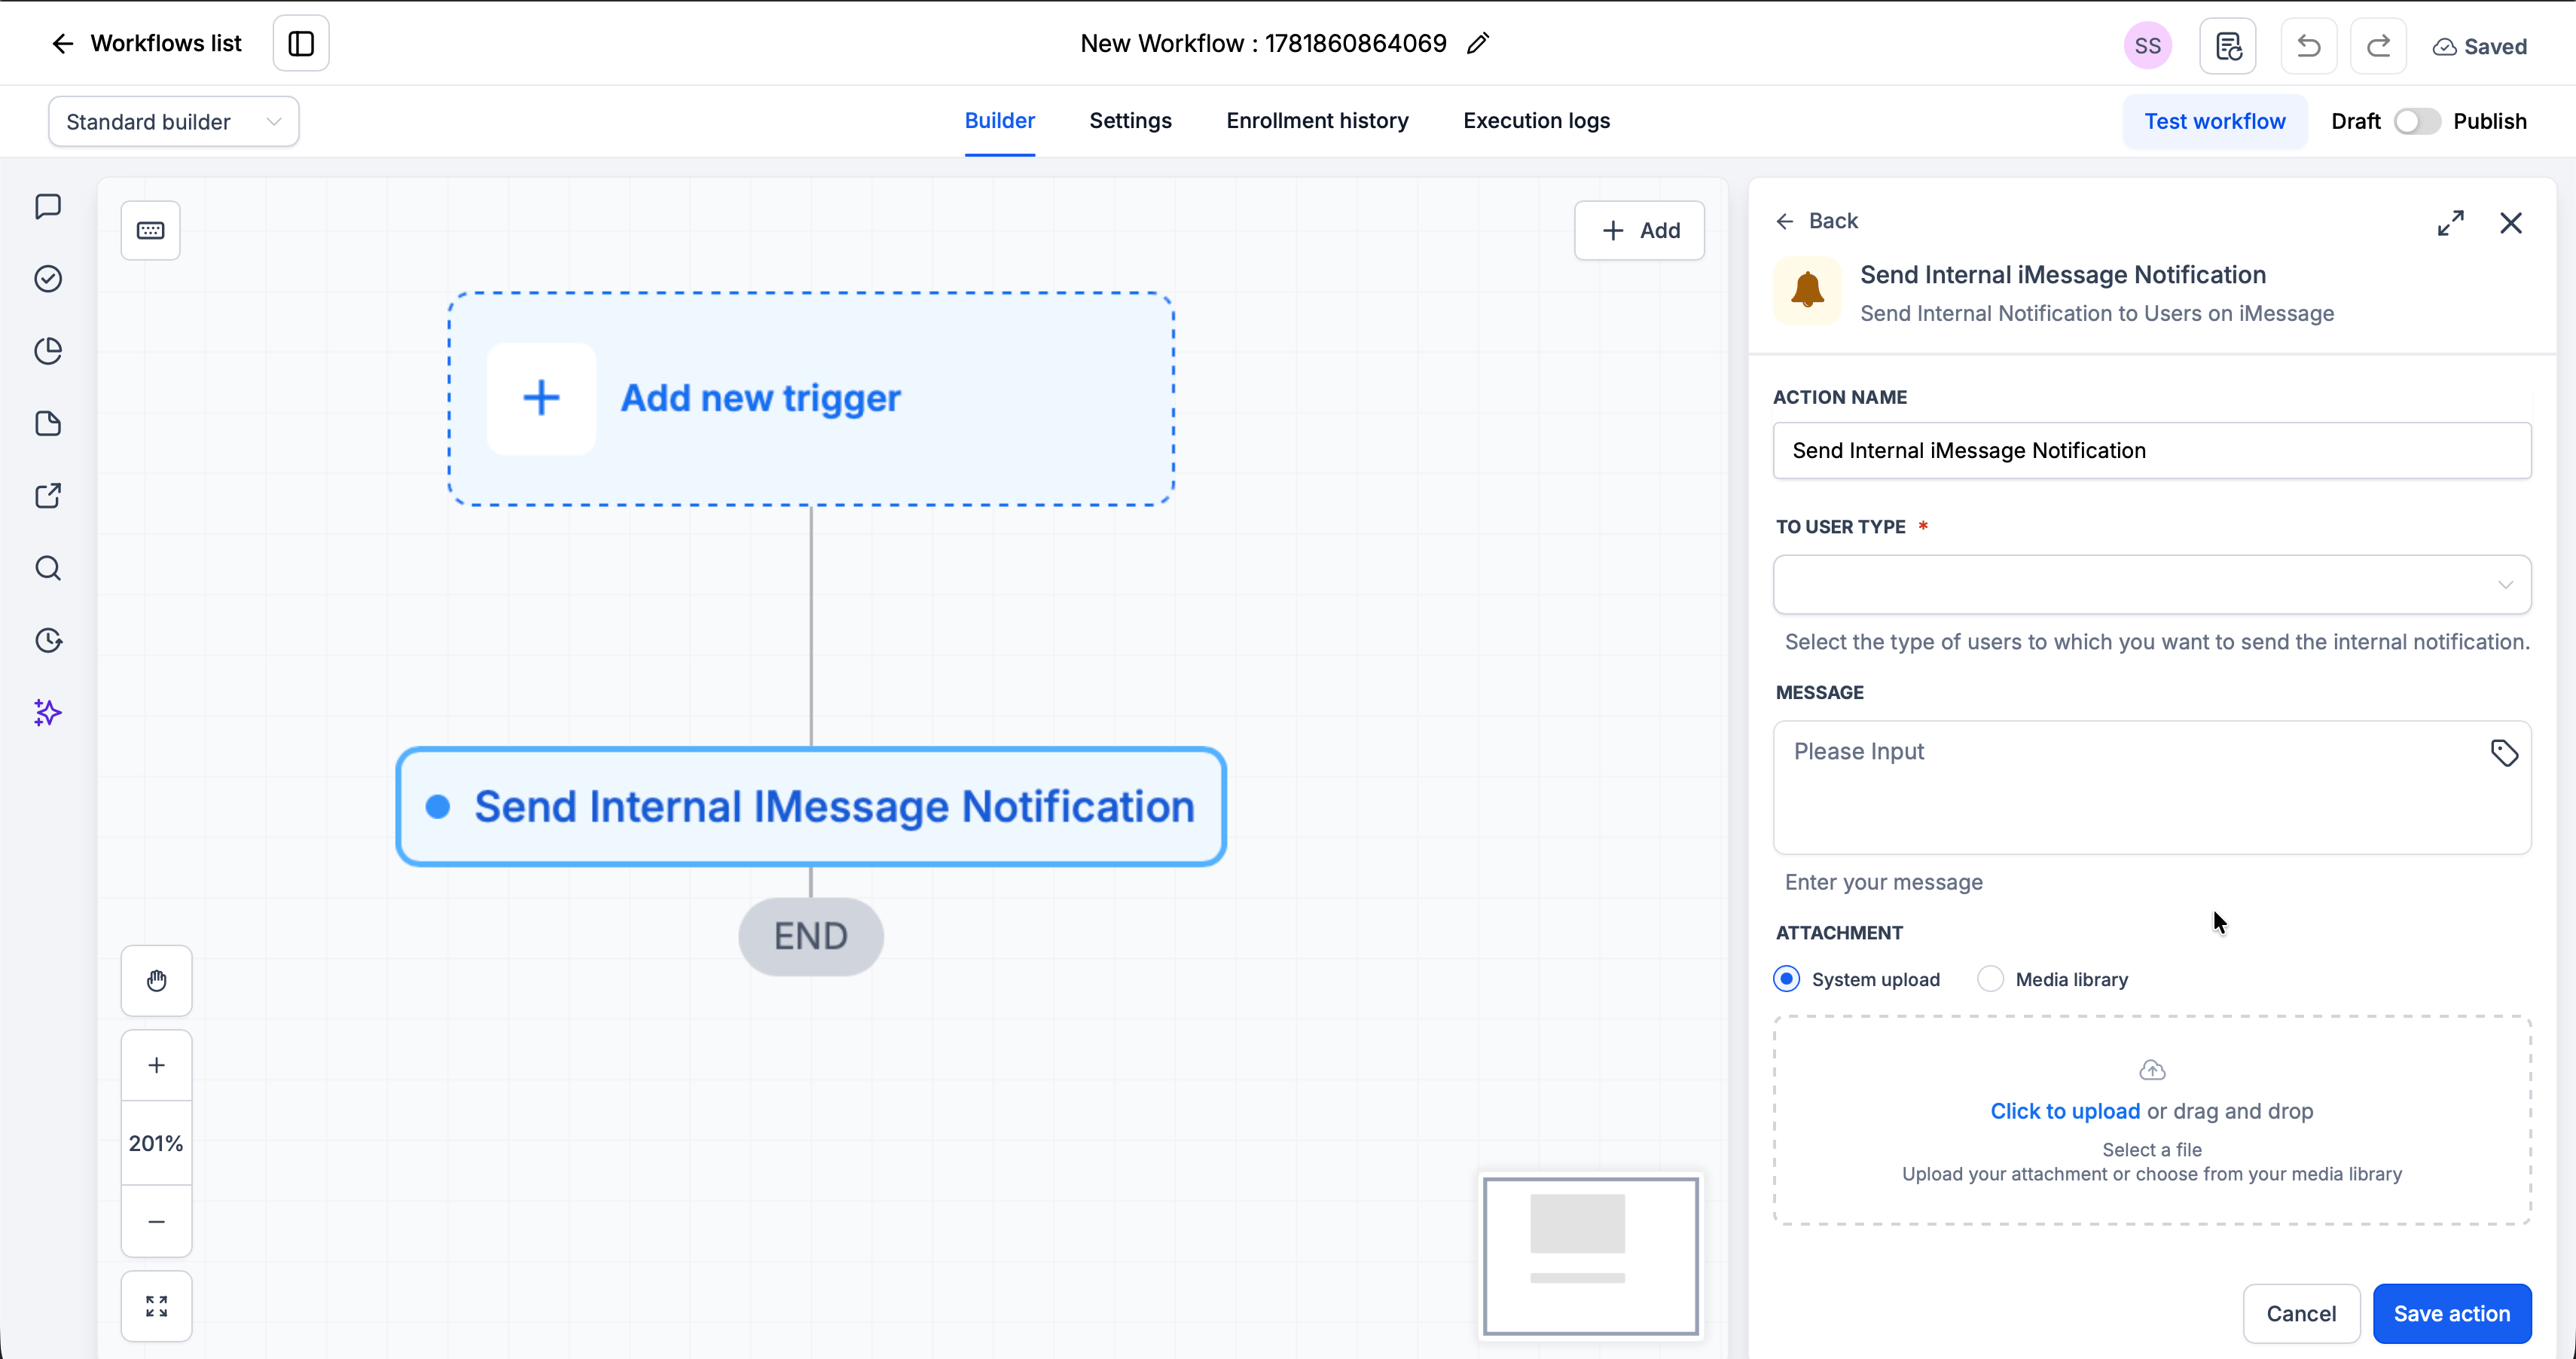
Task: Expand the action panel to fullscreen
Action: [2450, 222]
